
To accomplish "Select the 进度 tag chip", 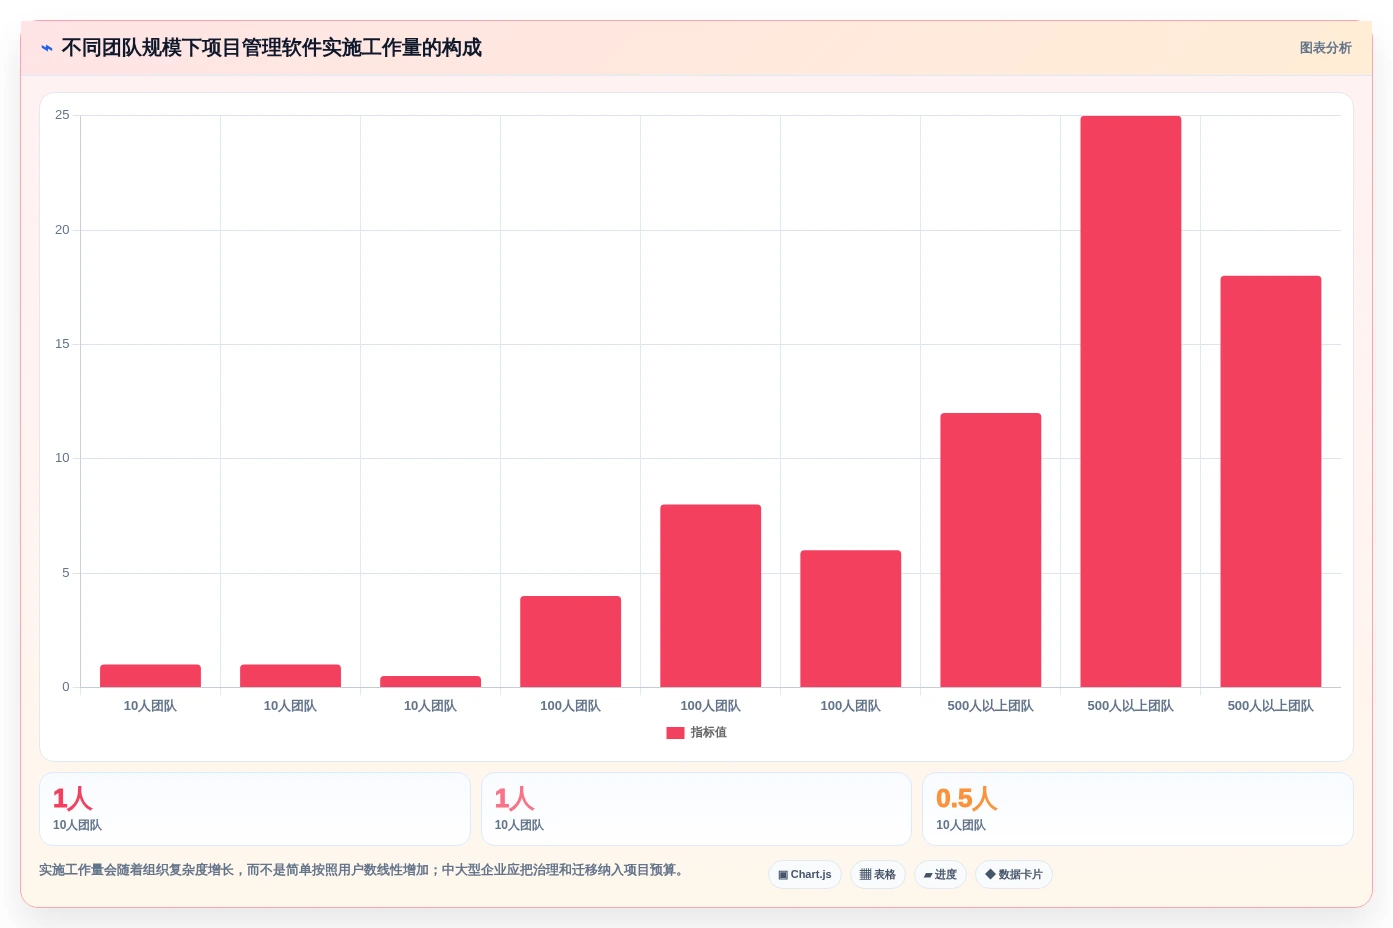I will click(x=940, y=875).
